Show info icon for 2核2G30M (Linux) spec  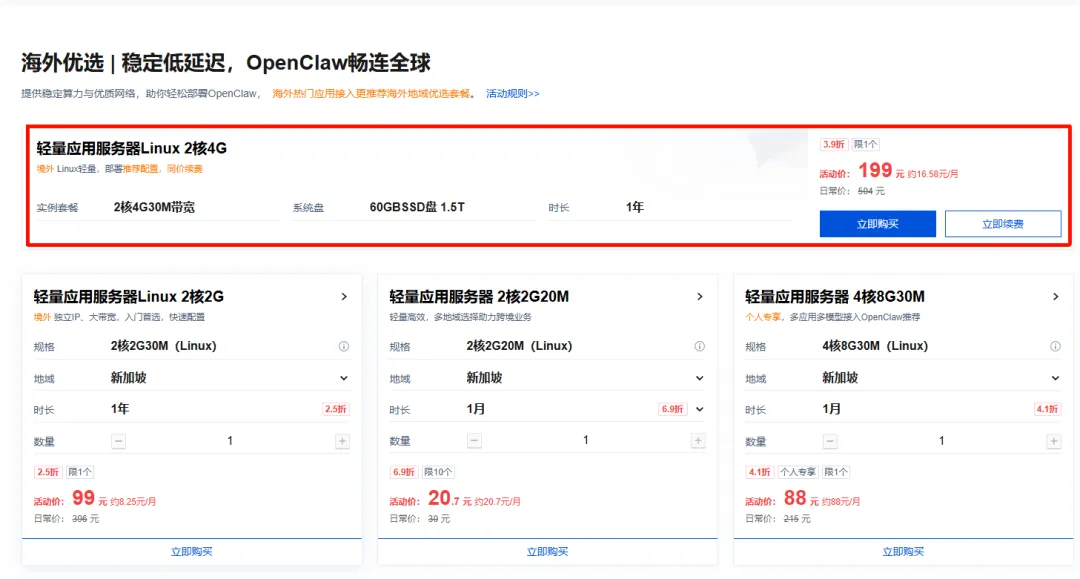pos(344,346)
